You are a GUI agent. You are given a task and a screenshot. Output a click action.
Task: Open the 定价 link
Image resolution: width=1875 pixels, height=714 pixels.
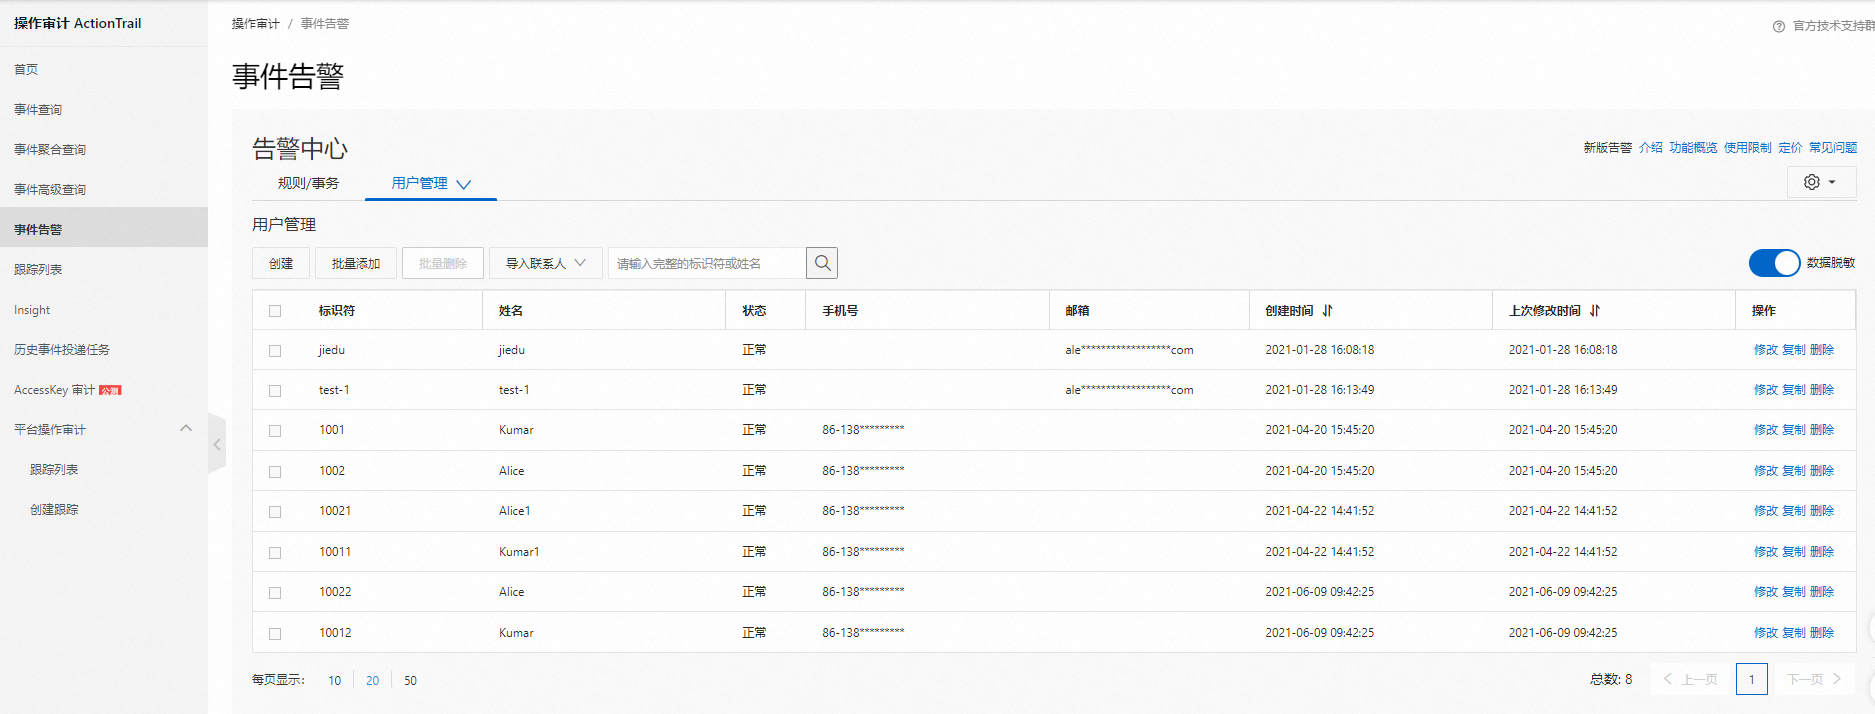1790,148
